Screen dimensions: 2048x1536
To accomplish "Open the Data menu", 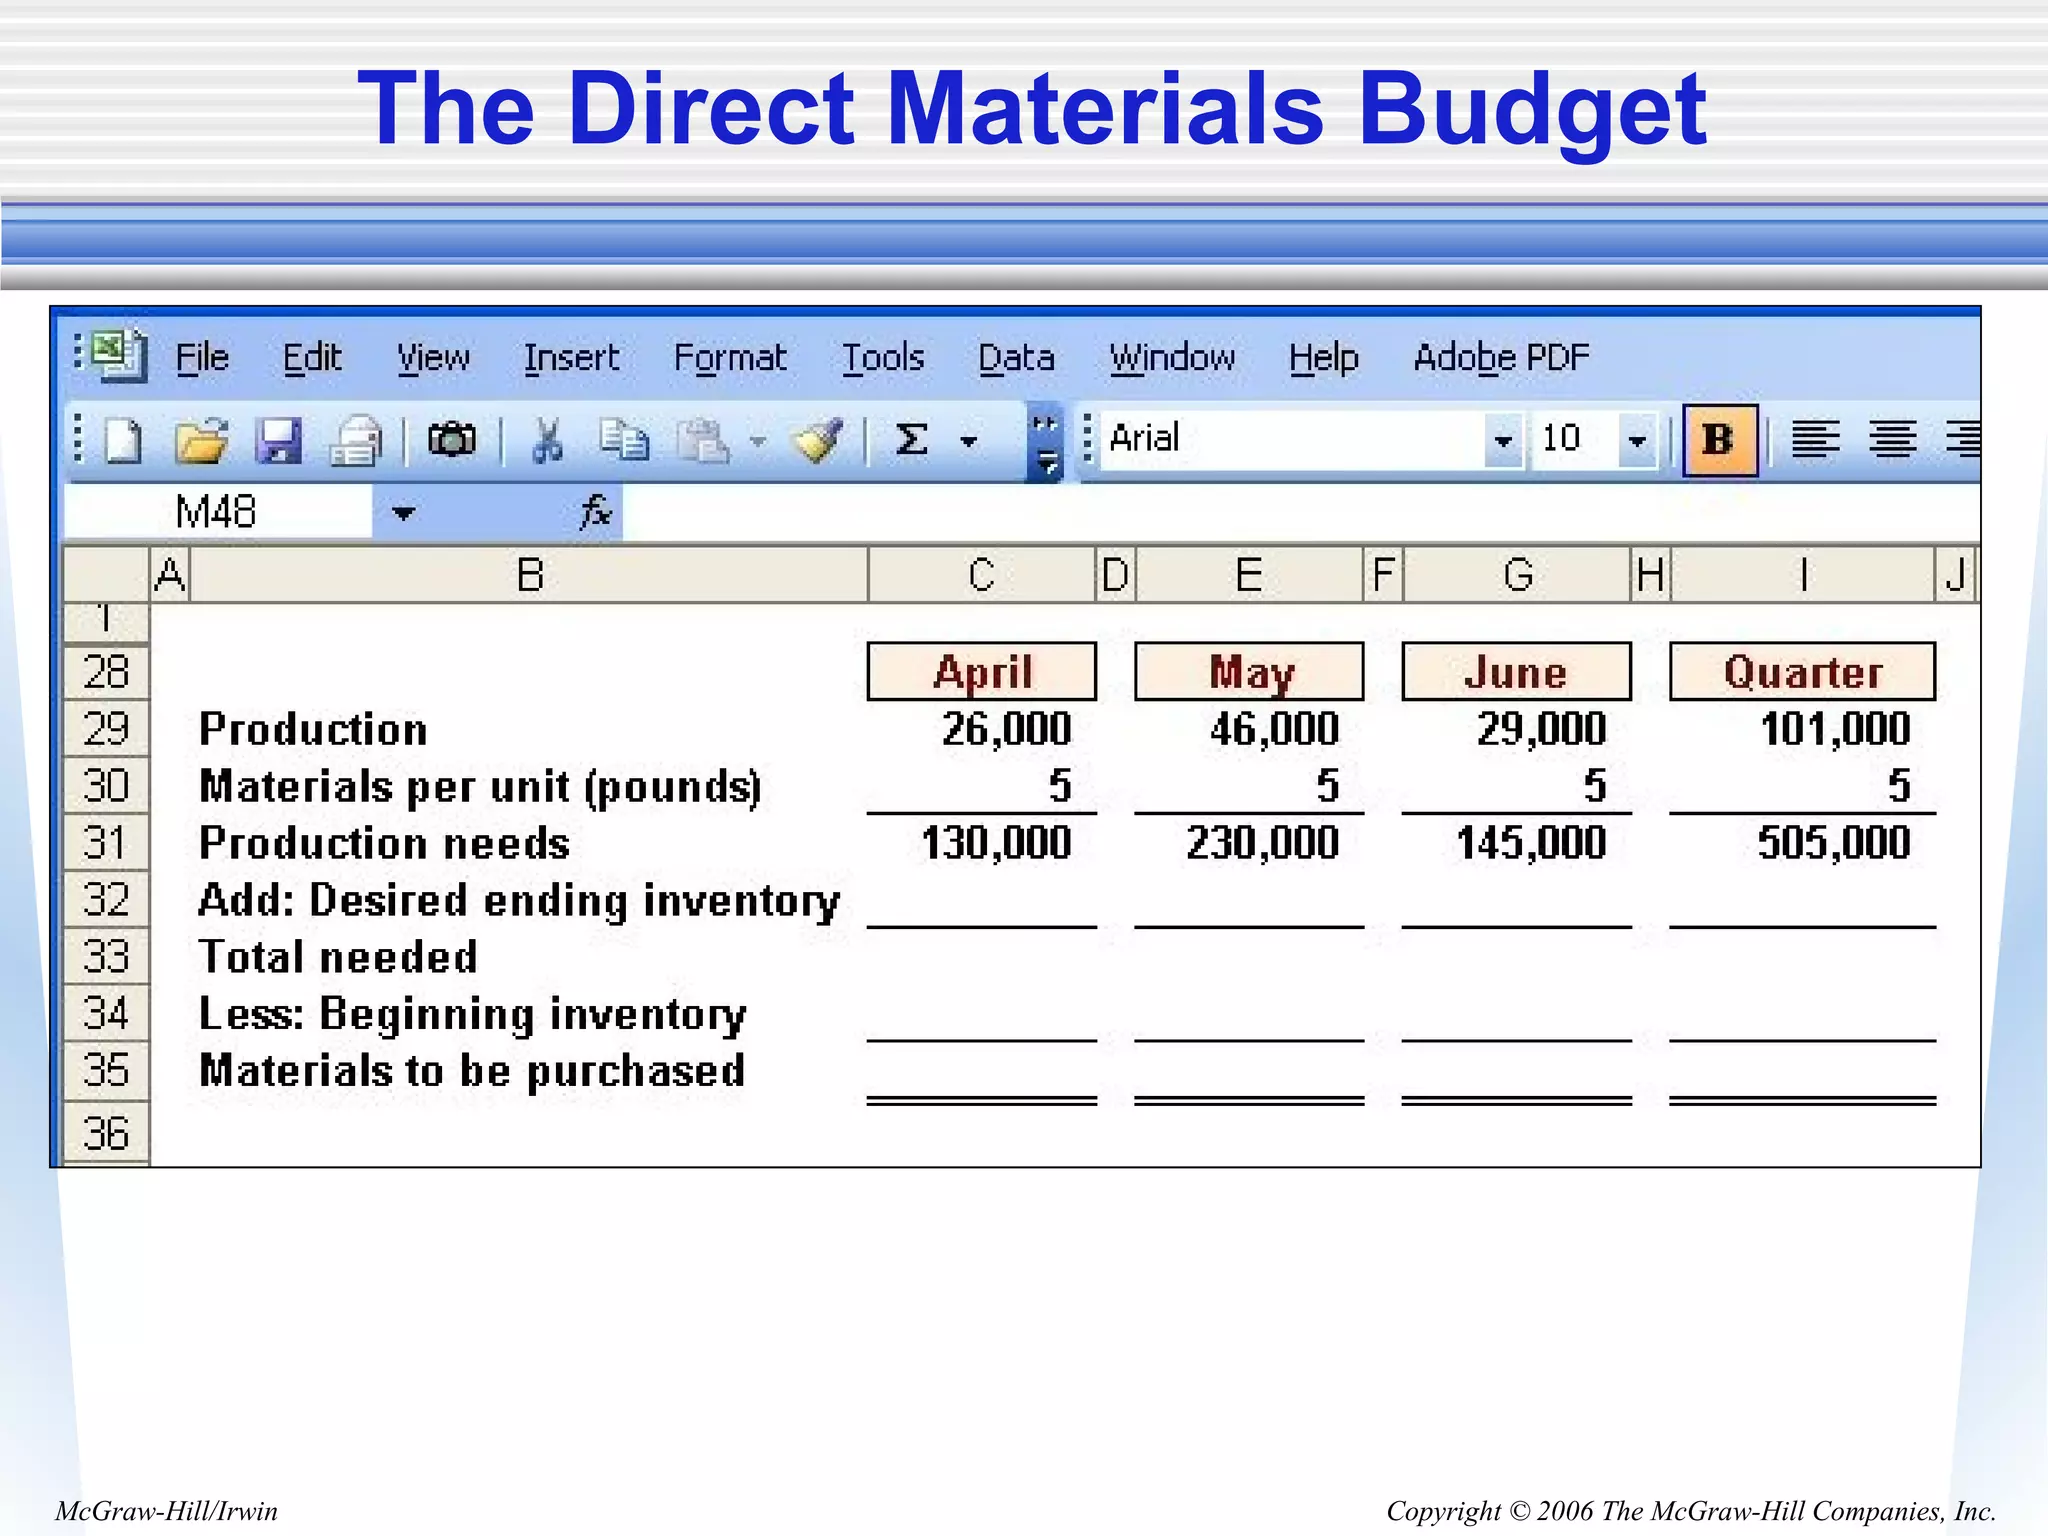I will click(x=1016, y=357).
